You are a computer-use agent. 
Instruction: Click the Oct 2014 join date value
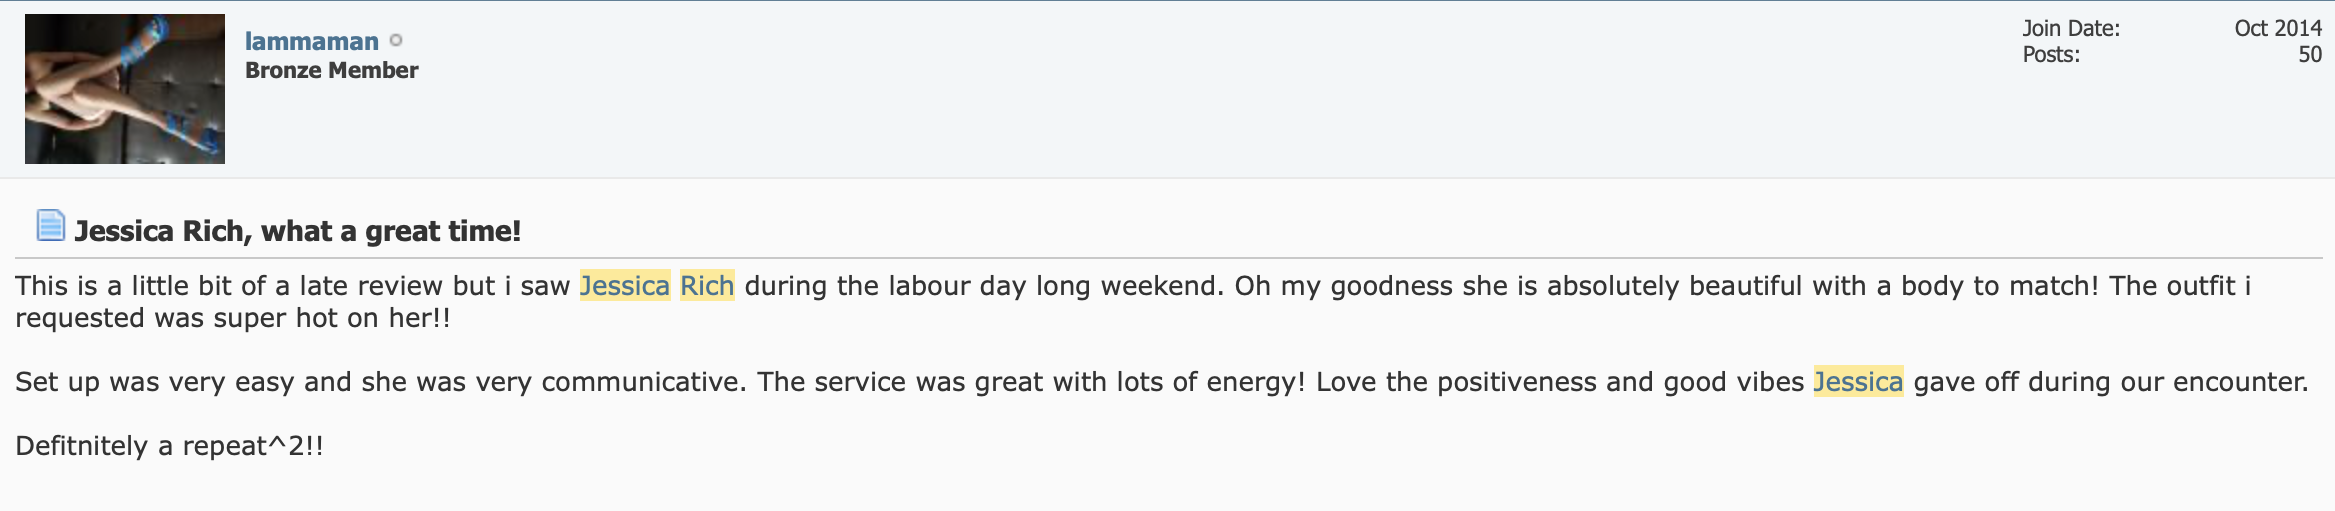tap(2278, 28)
